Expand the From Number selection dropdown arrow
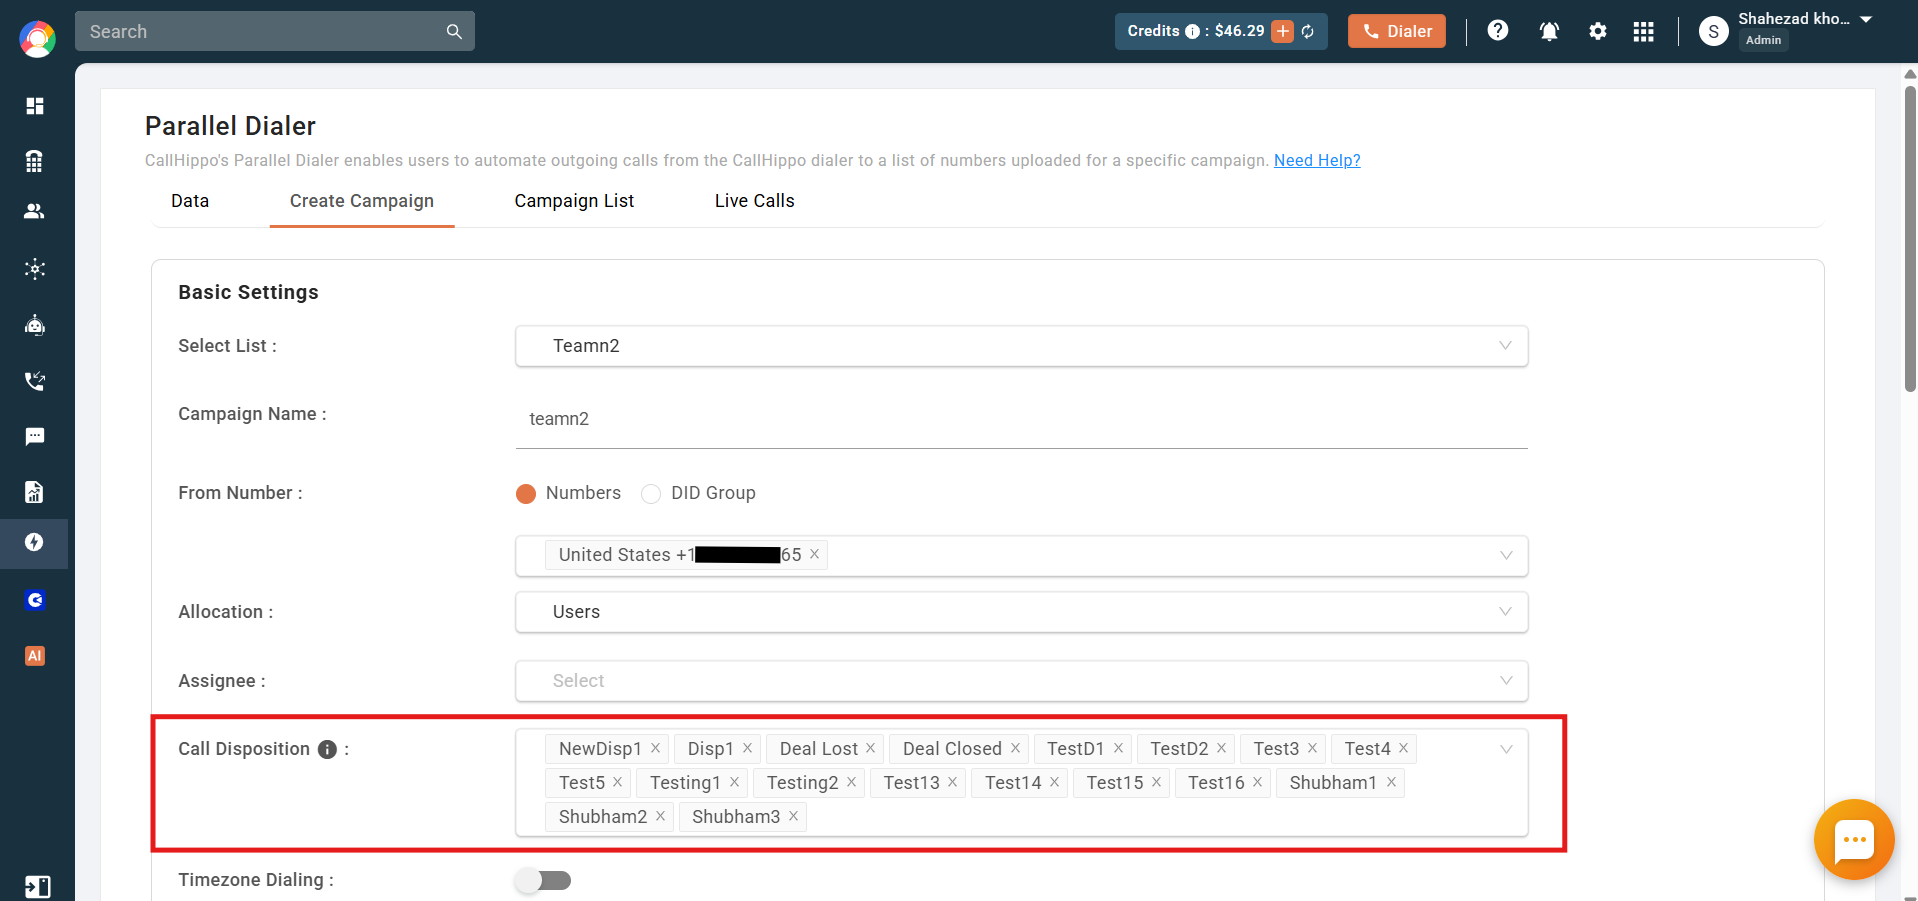 click(1506, 555)
